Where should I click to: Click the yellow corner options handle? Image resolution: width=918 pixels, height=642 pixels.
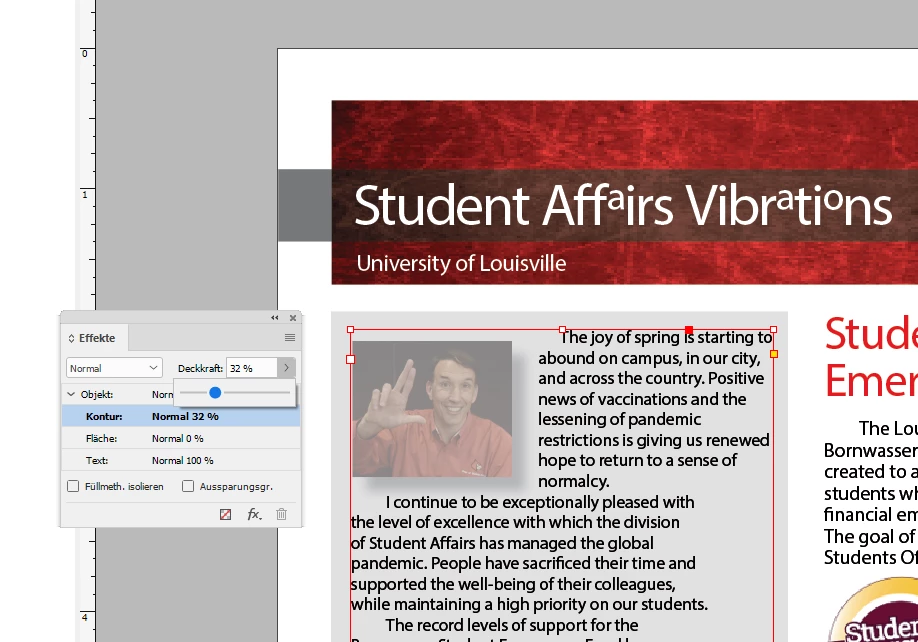point(773,354)
